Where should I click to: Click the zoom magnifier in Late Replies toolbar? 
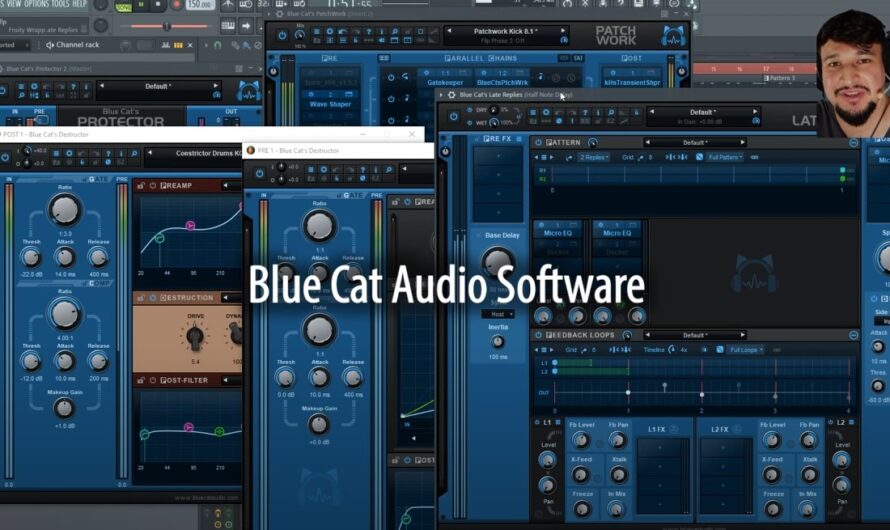point(611,112)
